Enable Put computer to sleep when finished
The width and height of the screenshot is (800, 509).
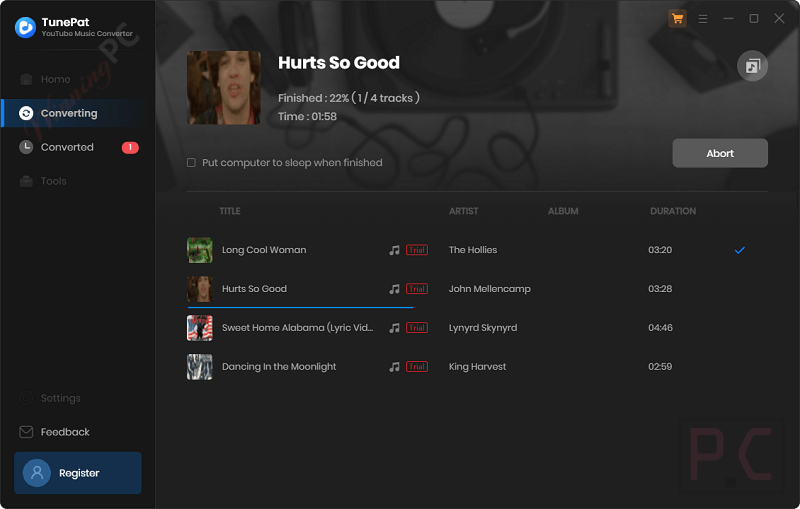[191, 163]
